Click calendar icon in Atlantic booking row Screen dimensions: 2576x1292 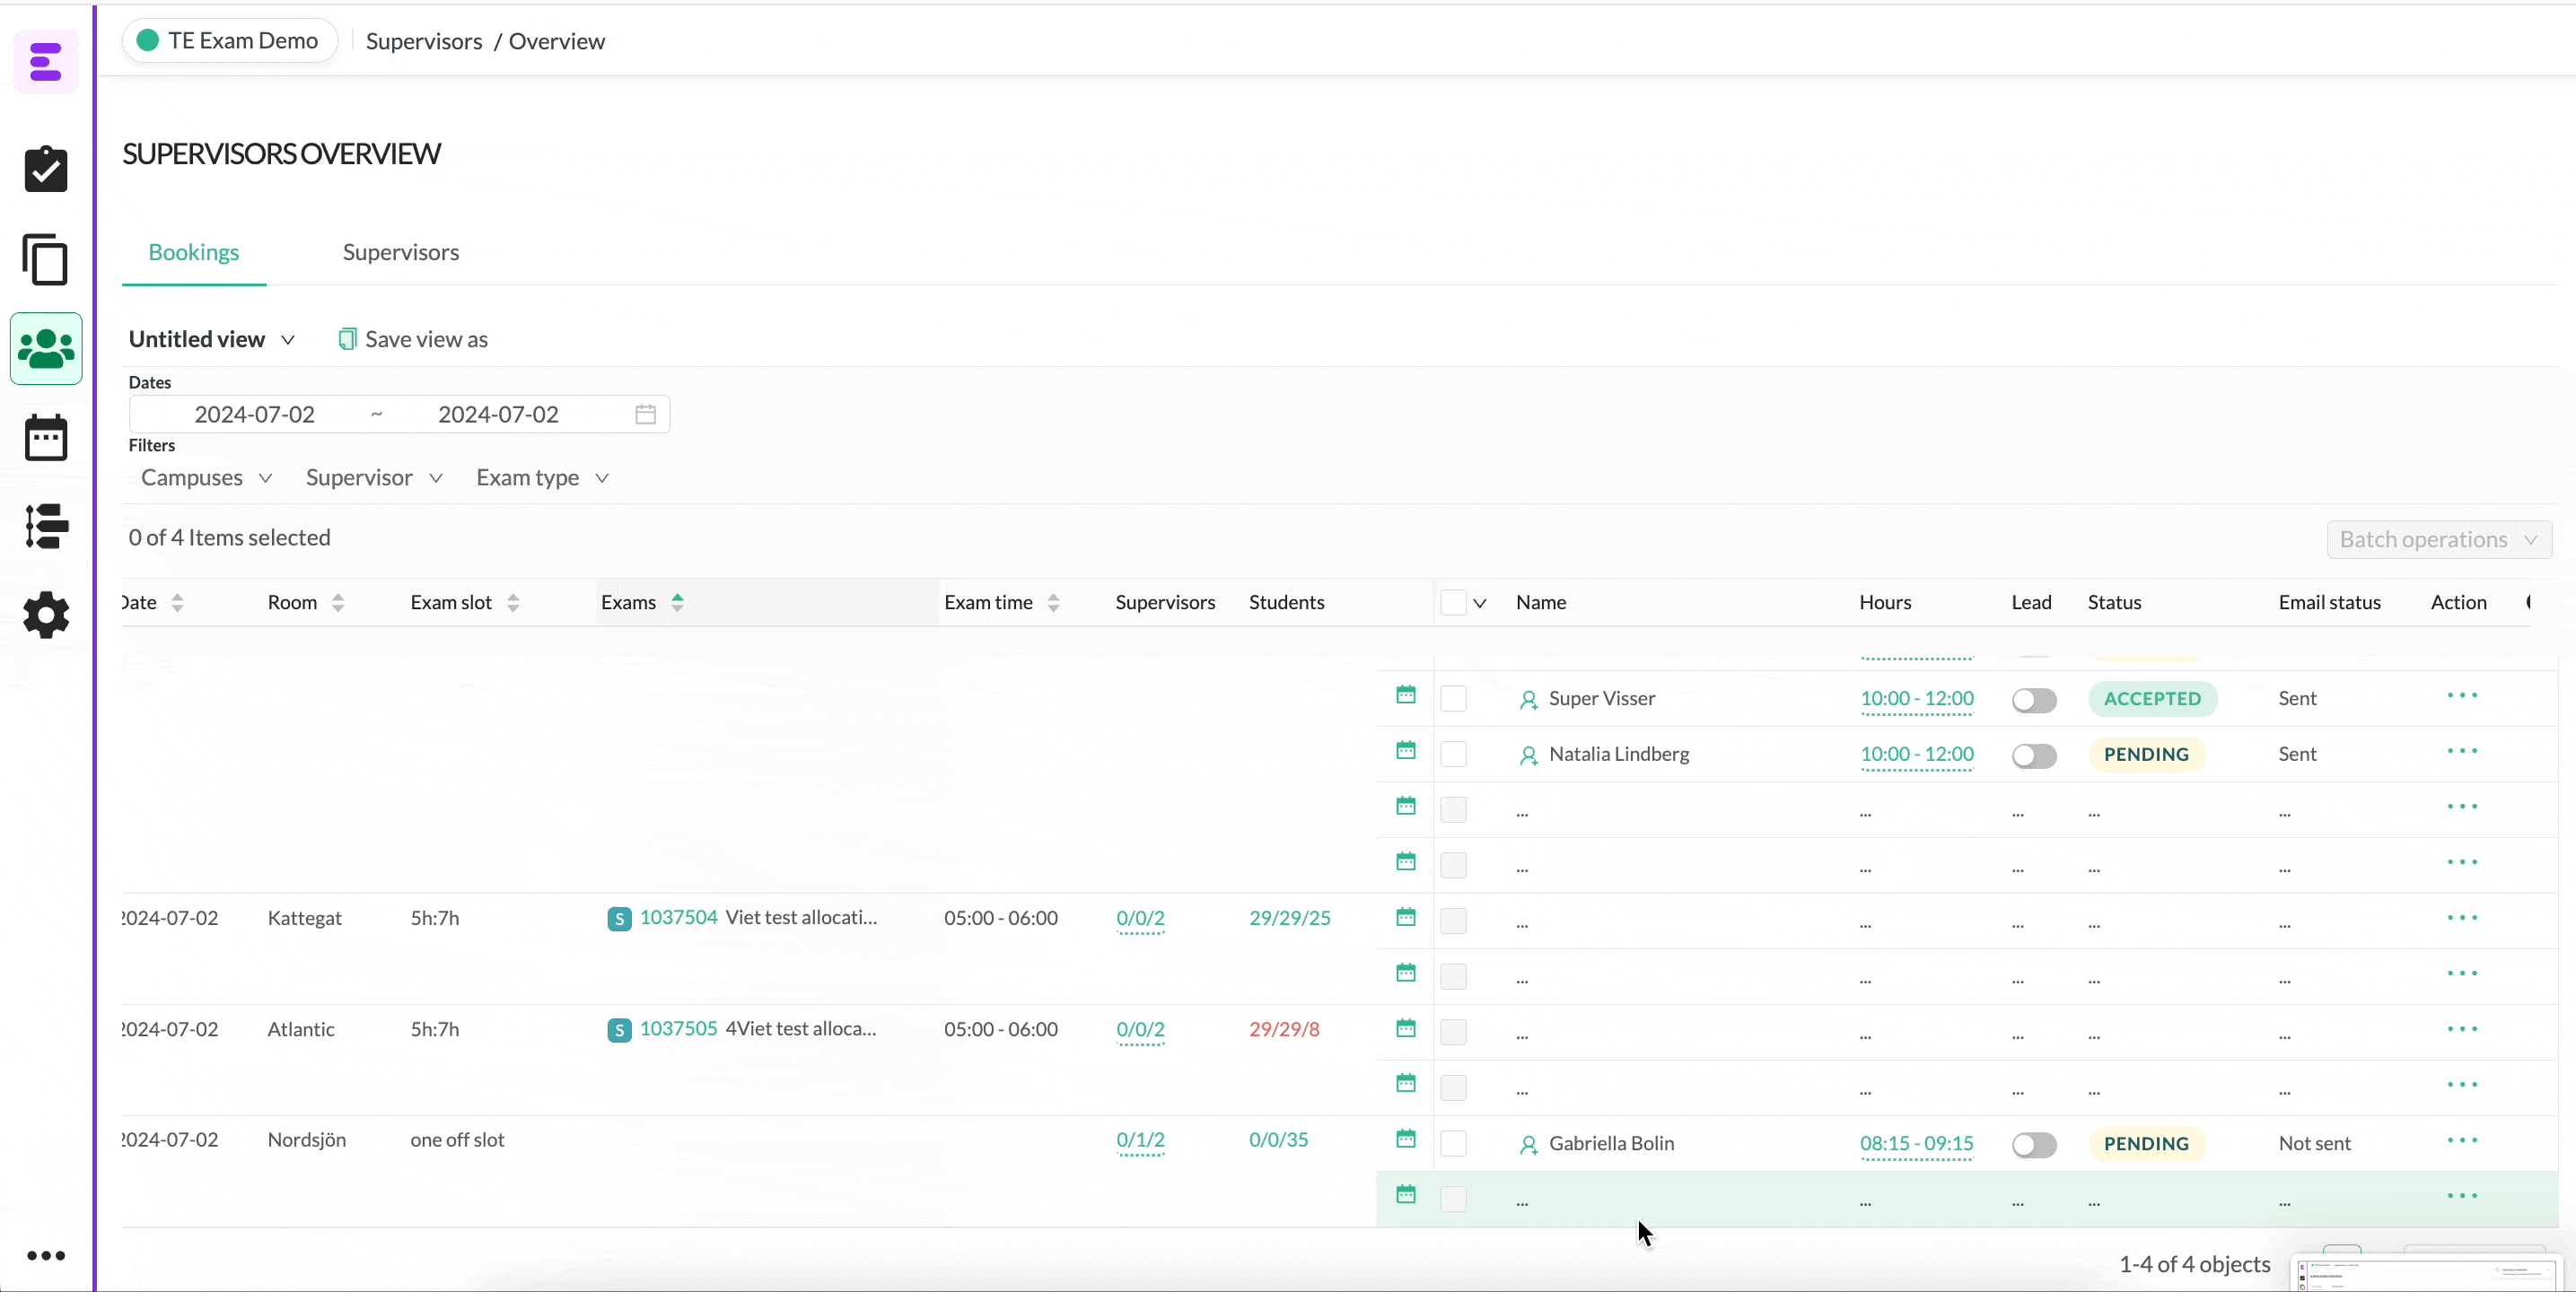(x=1406, y=1028)
